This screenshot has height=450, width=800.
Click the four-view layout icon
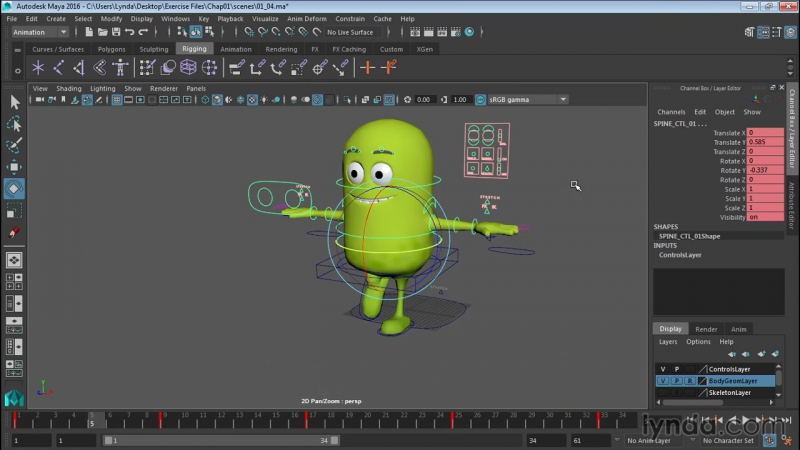[x=14, y=282]
